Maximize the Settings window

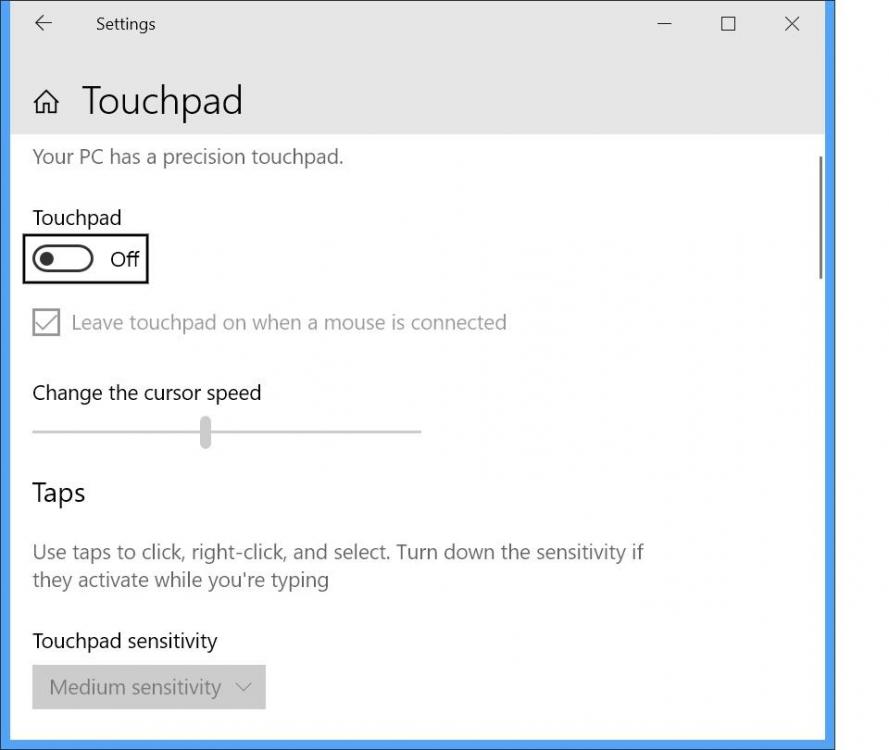(x=728, y=24)
